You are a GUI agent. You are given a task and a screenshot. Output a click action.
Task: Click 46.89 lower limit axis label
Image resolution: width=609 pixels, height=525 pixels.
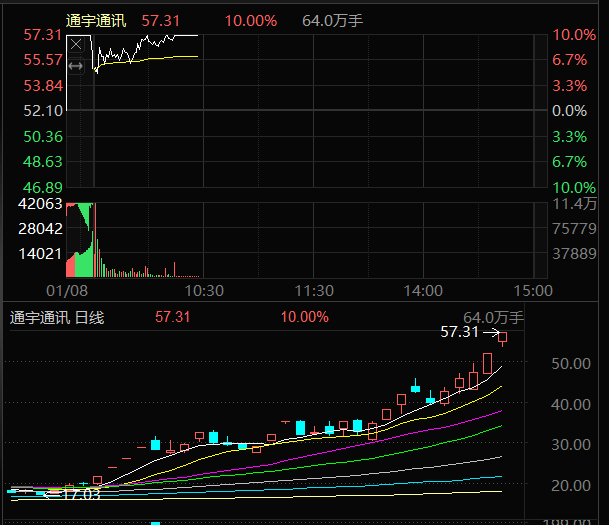(43, 188)
